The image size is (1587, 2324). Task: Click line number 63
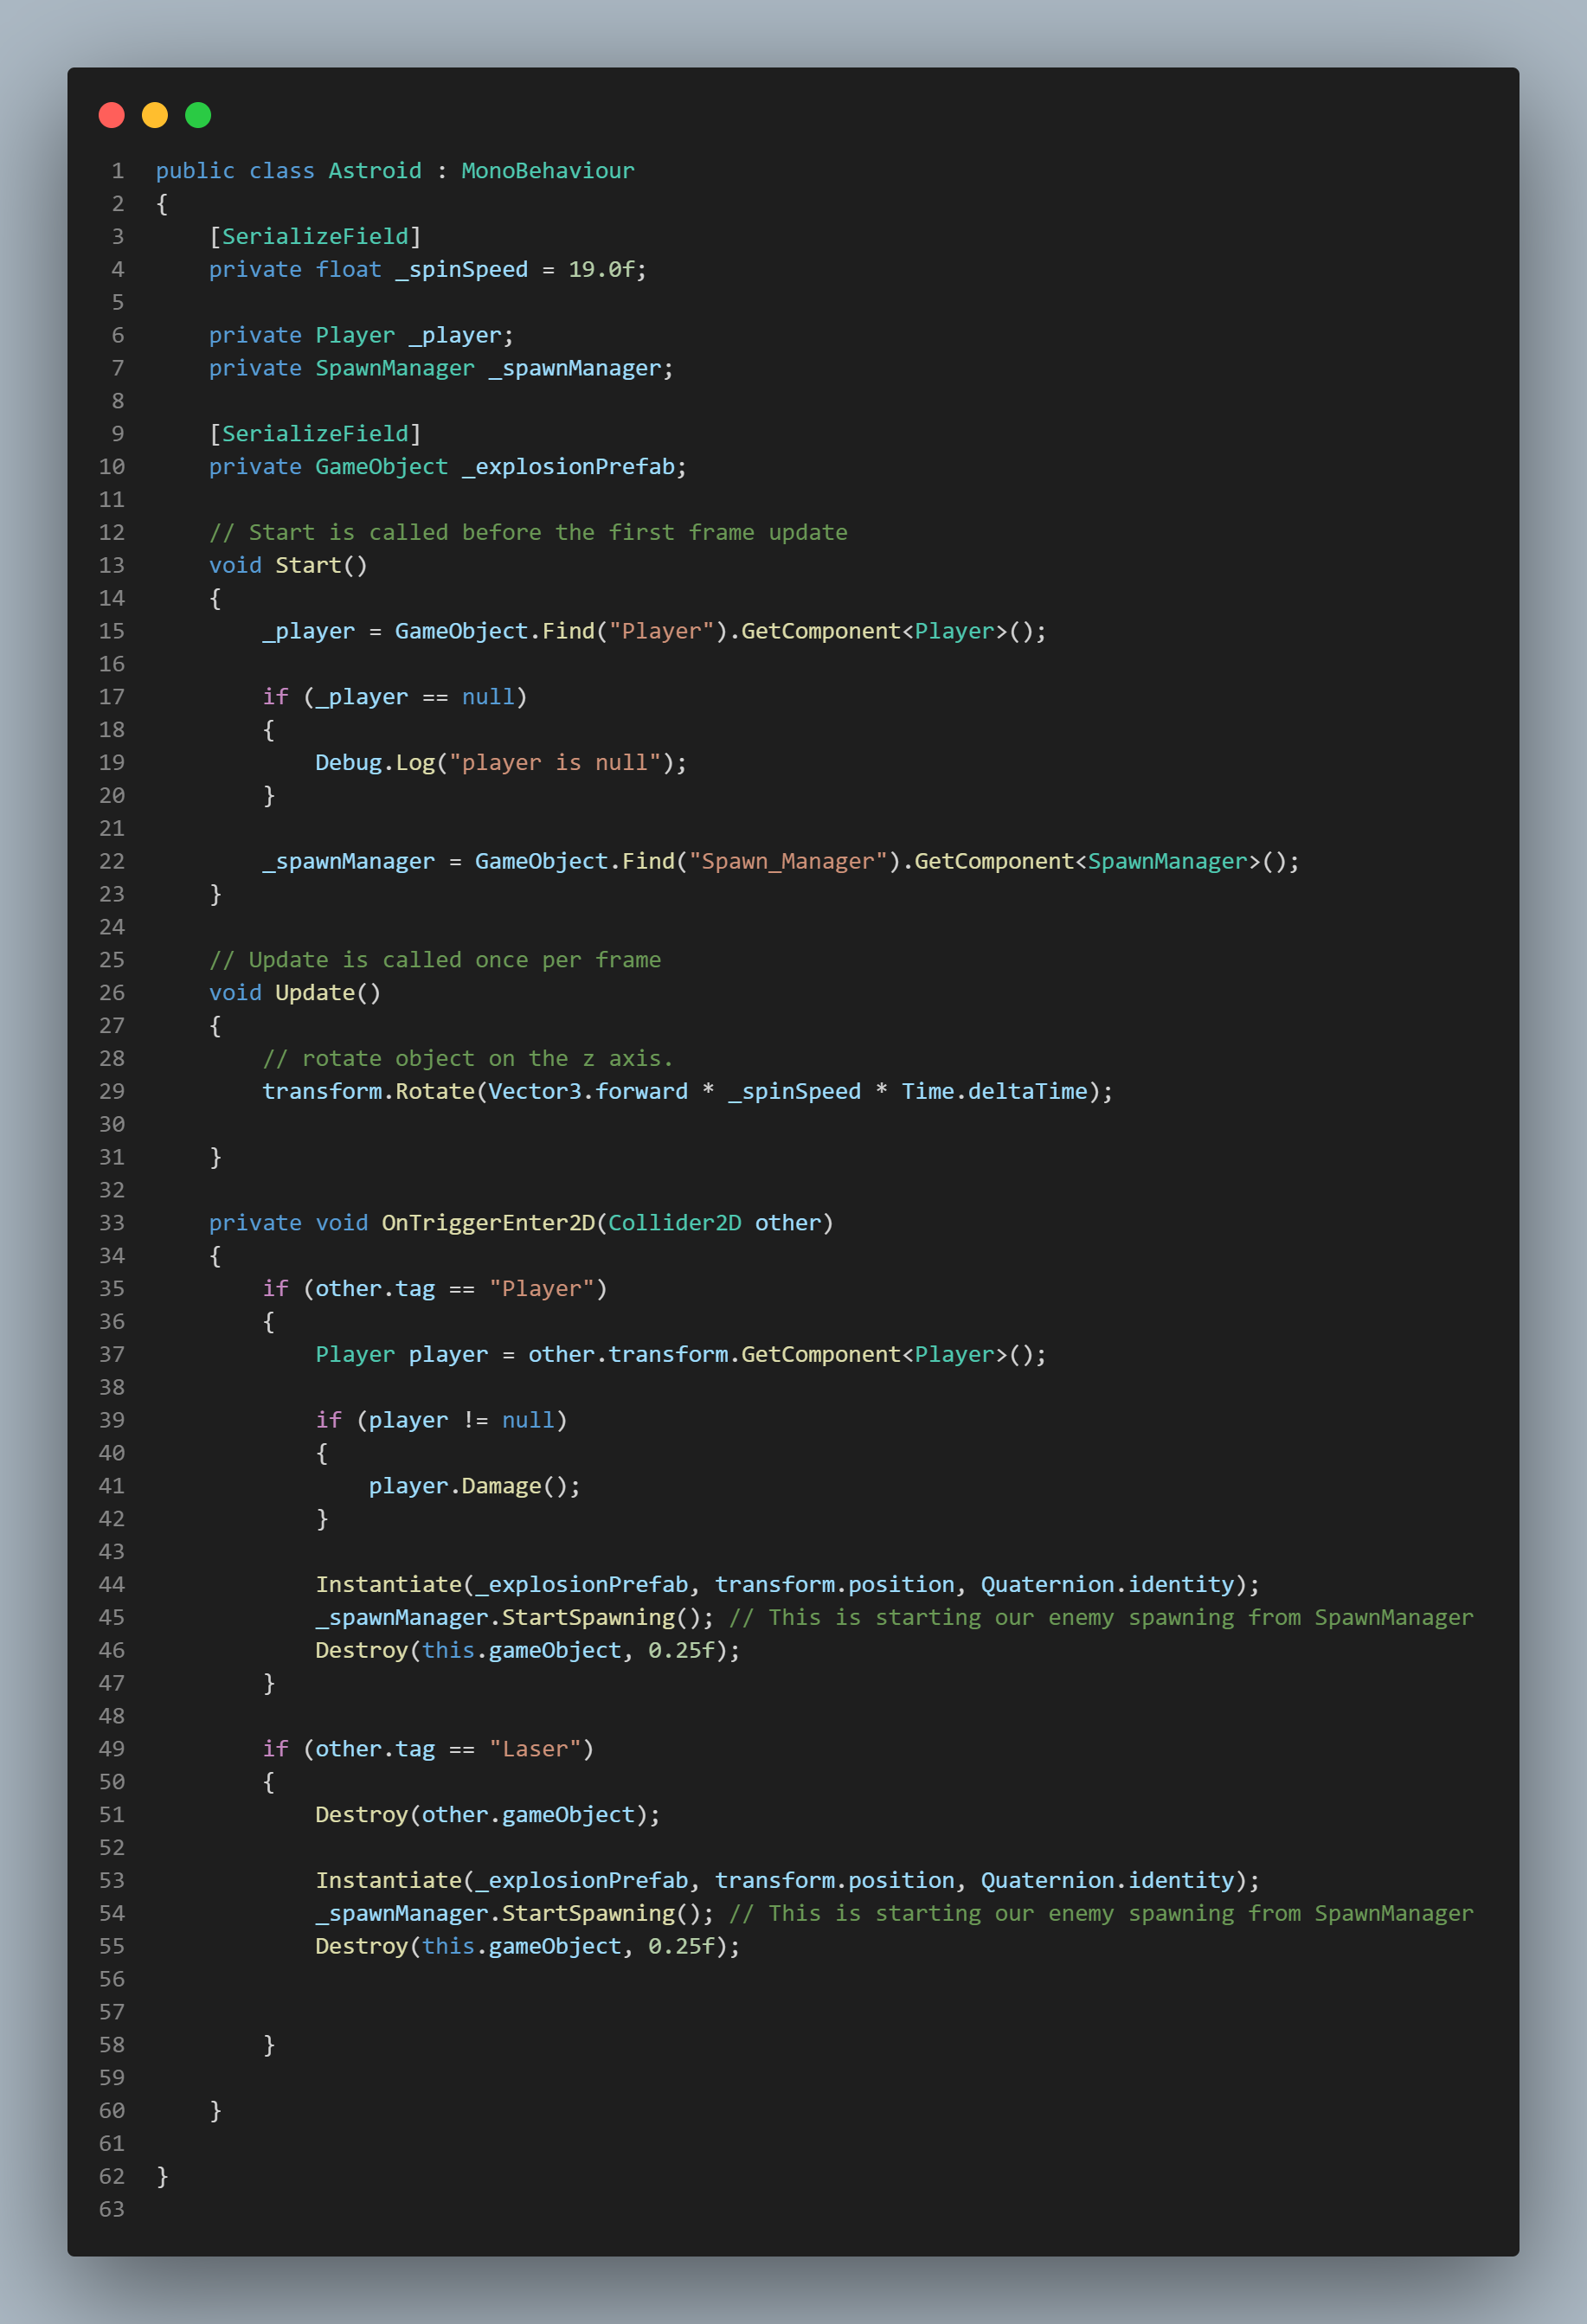pyautogui.click(x=112, y=2210)
